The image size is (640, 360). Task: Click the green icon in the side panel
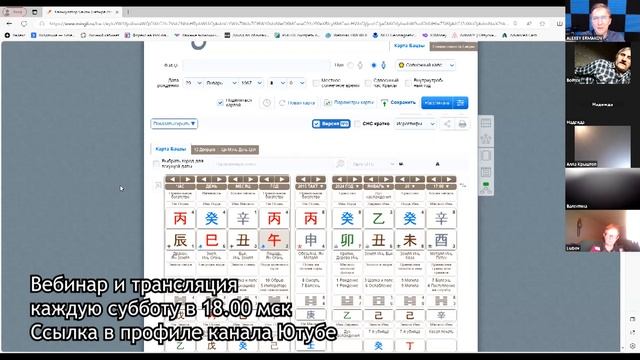coord(486,187)
